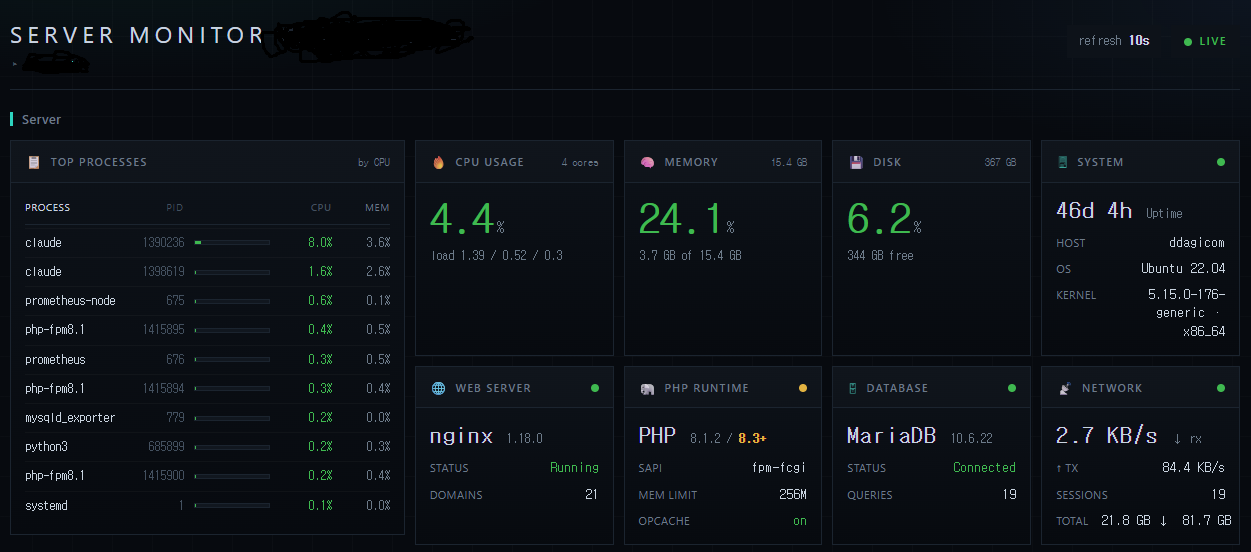Click the 'by CPU' sort label
The width and height of the screenshot is (1251, 552).
click(x=374, y=162)
